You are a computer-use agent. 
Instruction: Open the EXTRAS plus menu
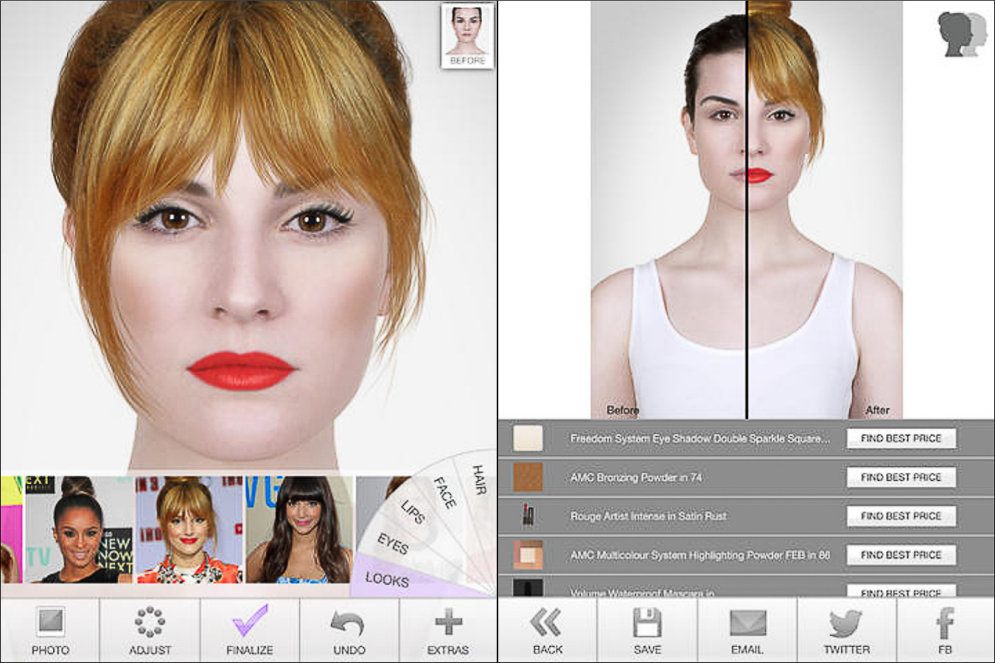(448, 630)
